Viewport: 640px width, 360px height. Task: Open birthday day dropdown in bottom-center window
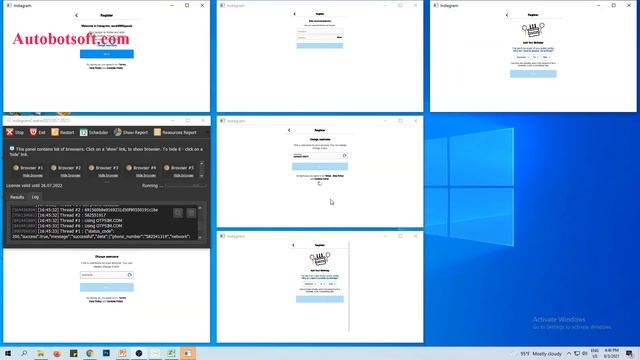point(322,284)
